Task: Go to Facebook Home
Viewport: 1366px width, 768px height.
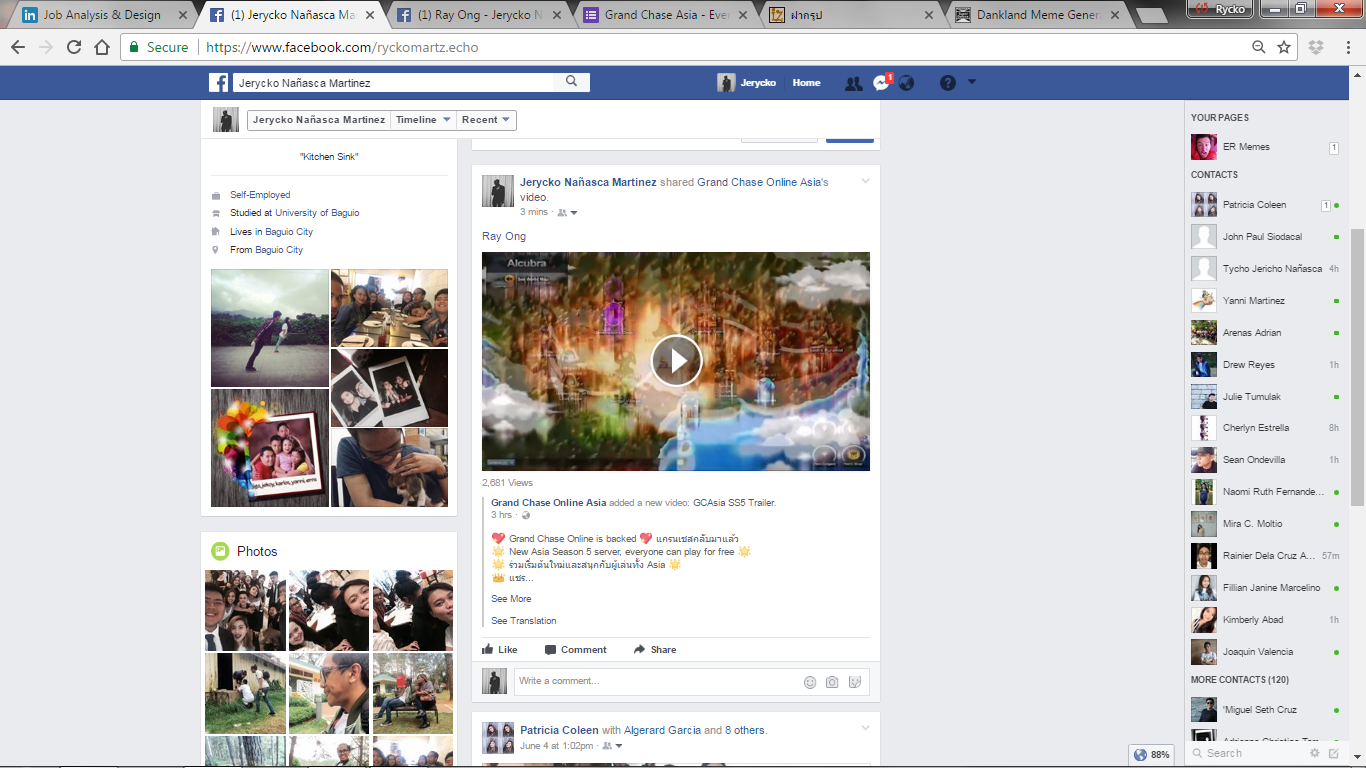Action: tap(806, 83)
